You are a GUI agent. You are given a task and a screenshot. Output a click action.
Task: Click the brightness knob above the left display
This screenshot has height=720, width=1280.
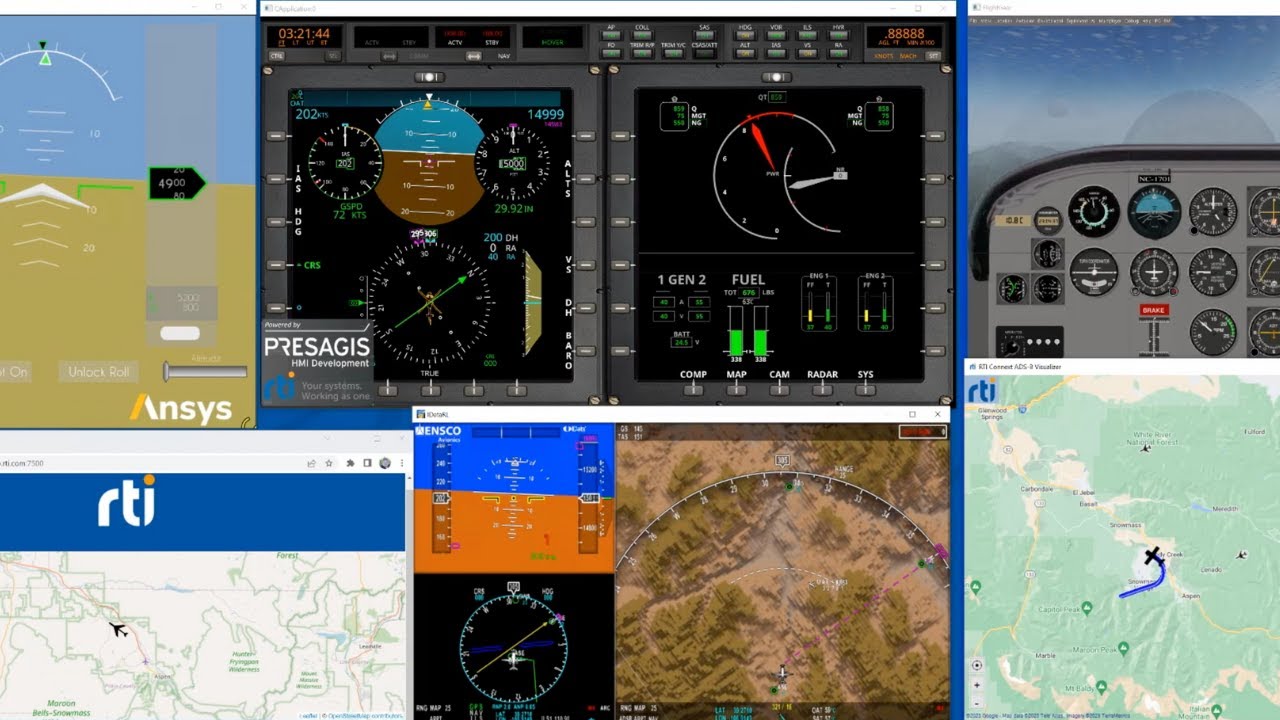[429, 77]
